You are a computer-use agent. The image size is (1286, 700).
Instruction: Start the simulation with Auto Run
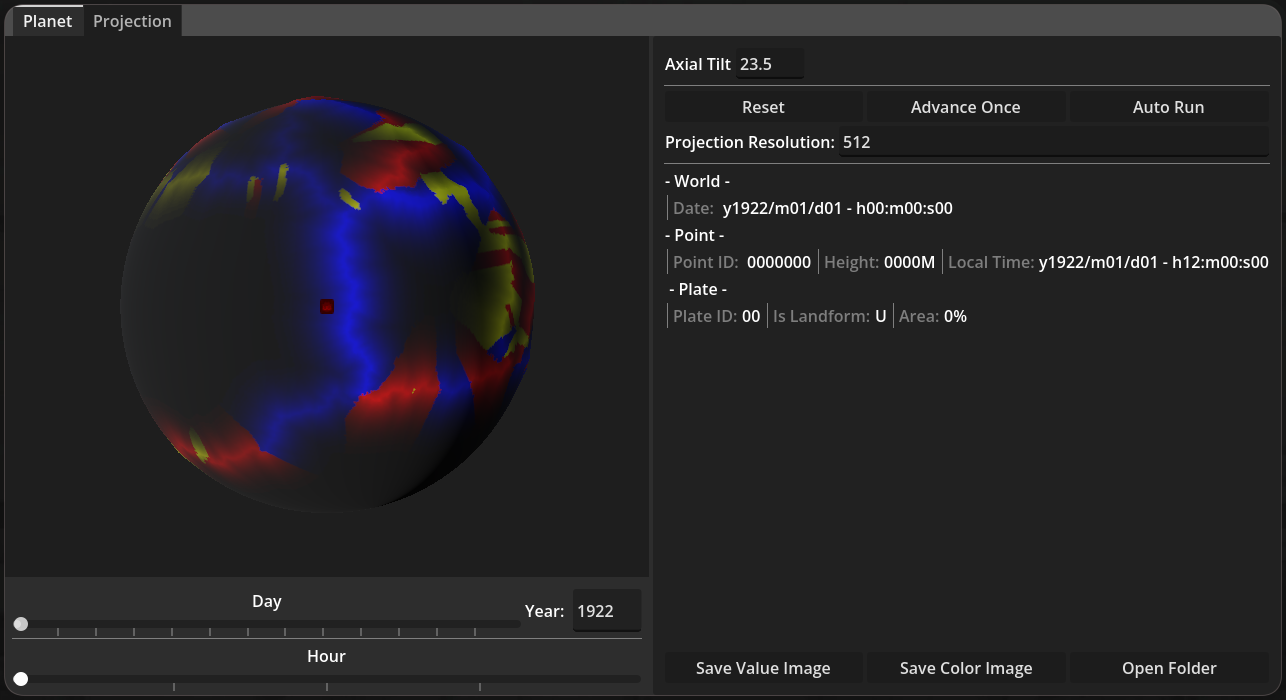click(x=1168, y=107)
